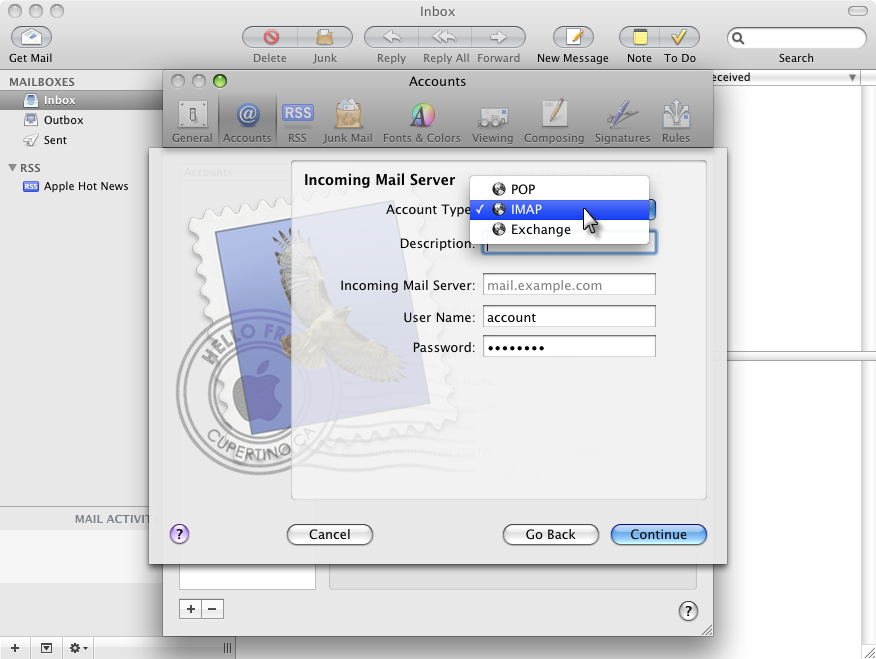Viewport: 876px width, 659px height.
Task: Select the Sent mailbox
Action: (81, 140)
